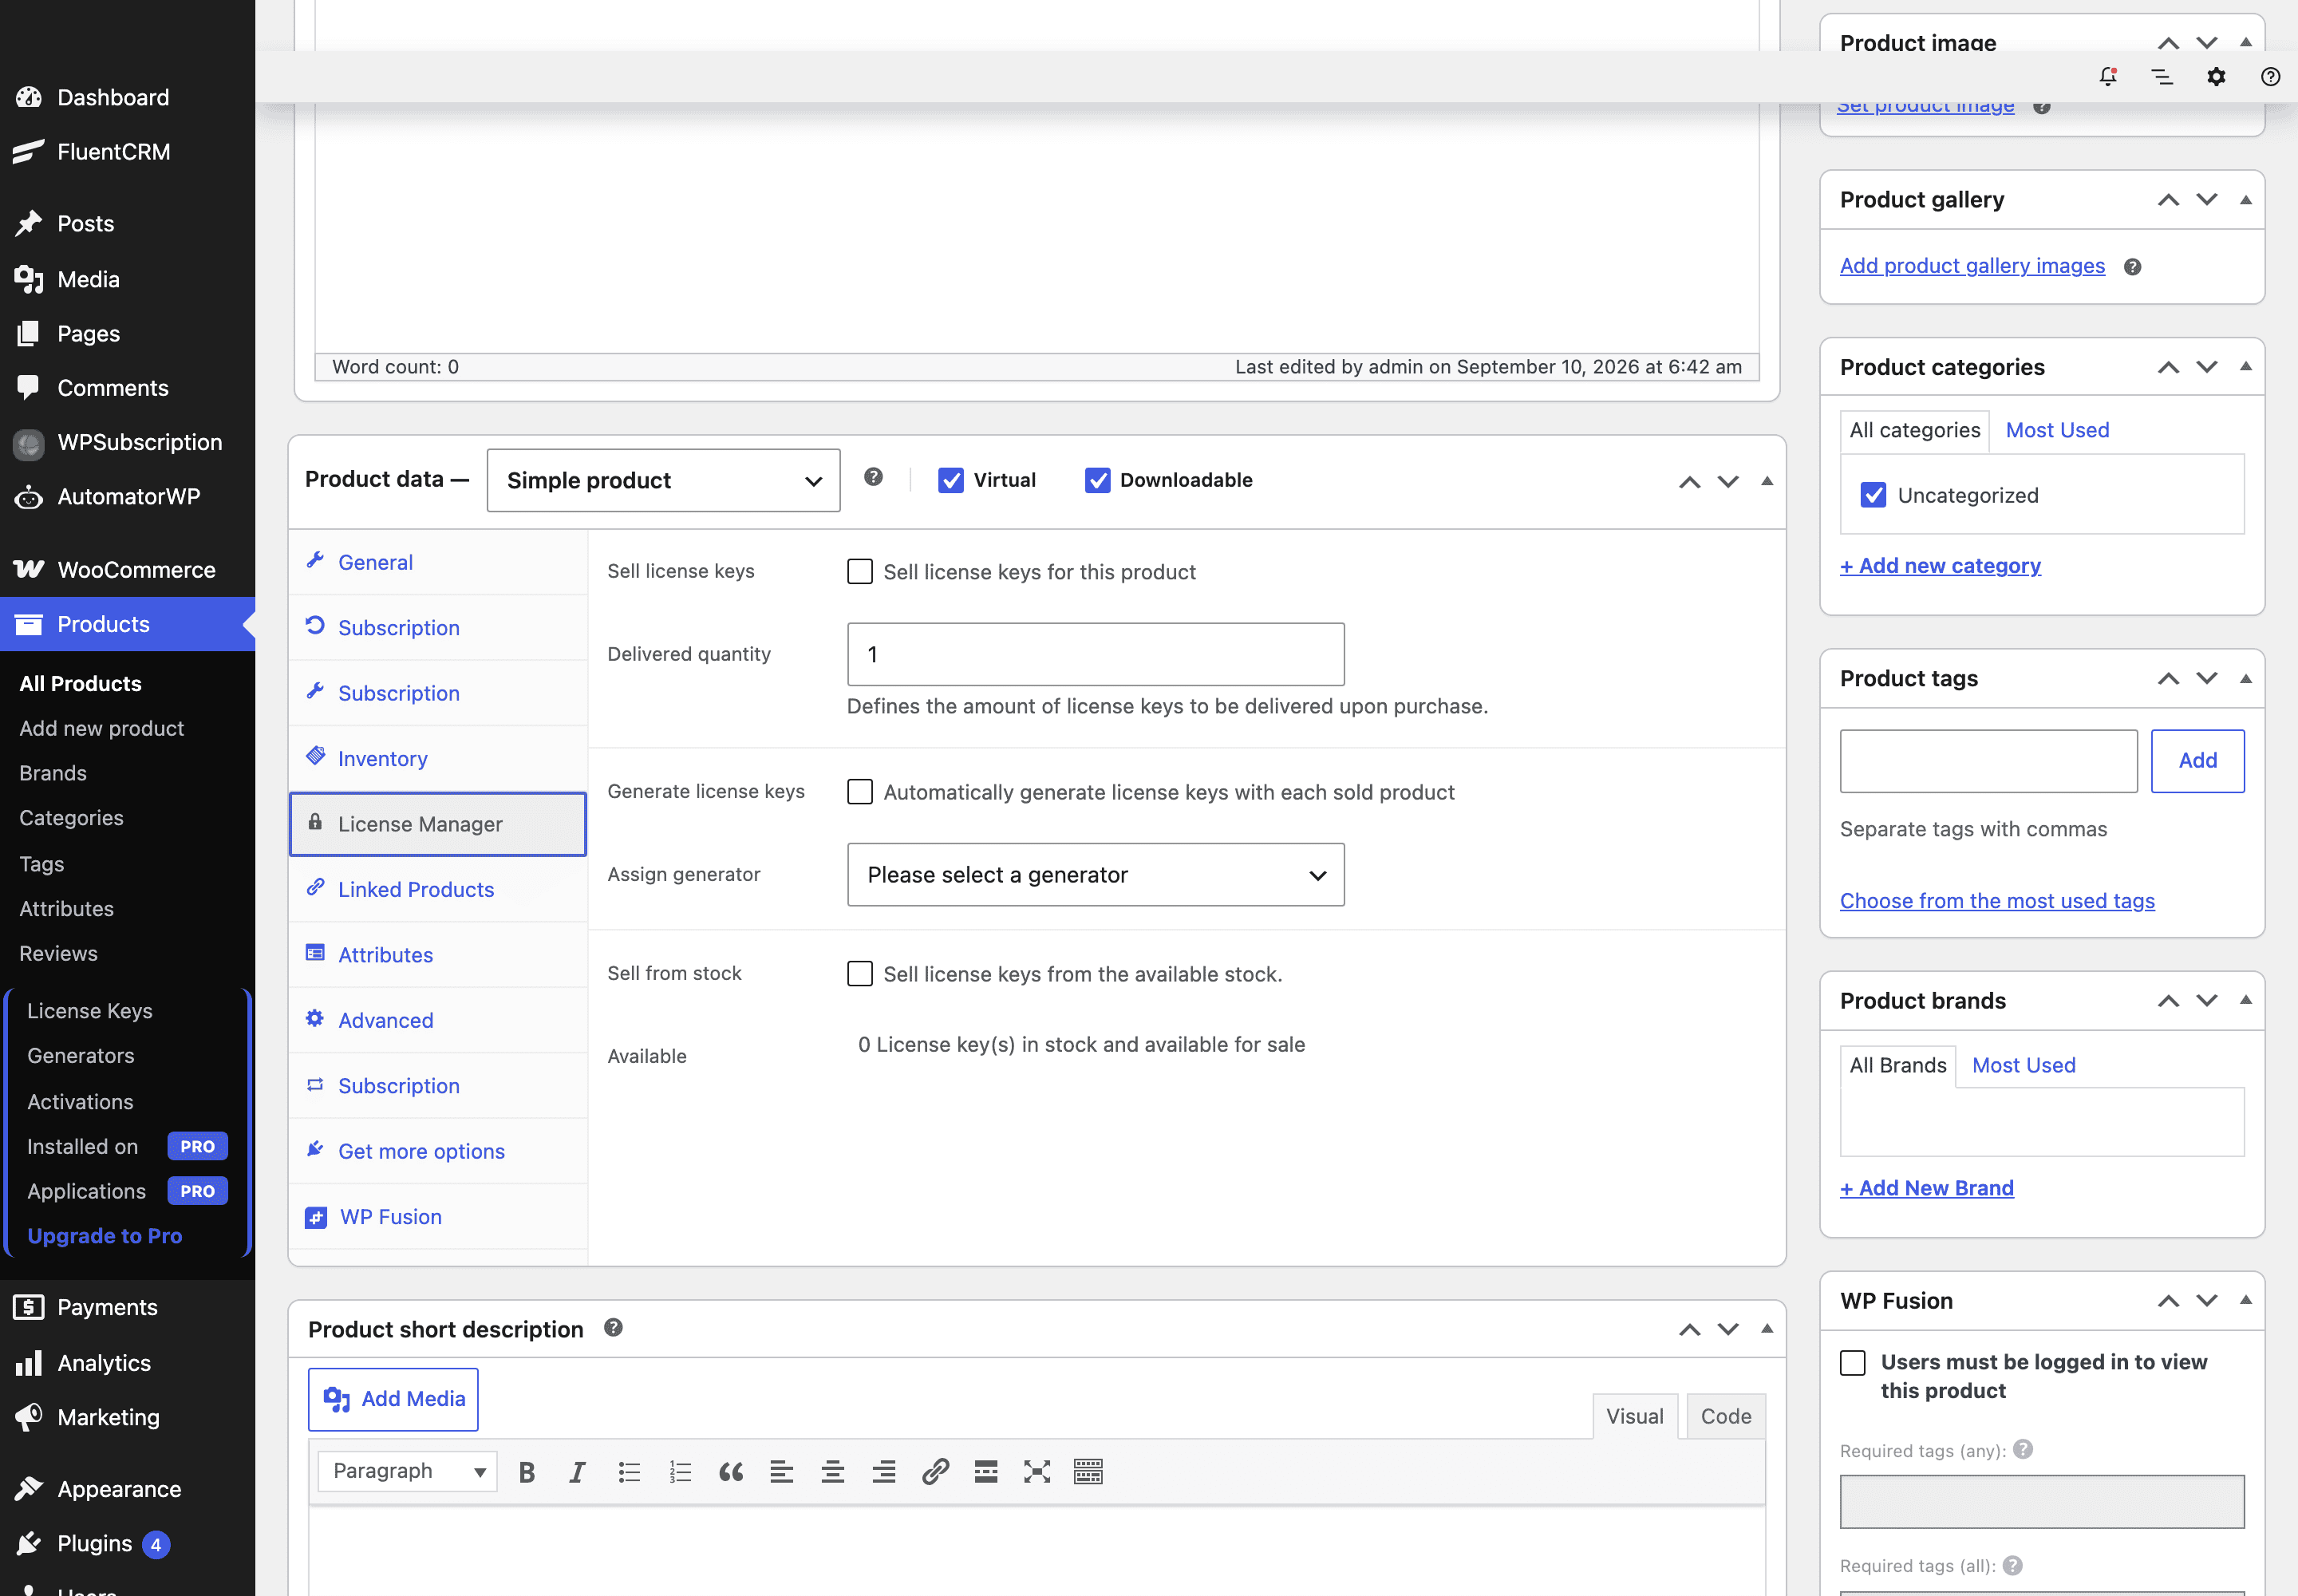Click the Delivered quantity input field

[x=1095, y=654]
